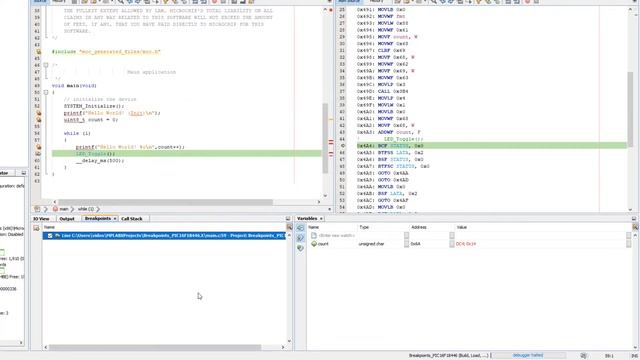The width and height of the screenshot is (640, 360).
Task: Click the status bar notifications icon
Action: tap(584, 356)
